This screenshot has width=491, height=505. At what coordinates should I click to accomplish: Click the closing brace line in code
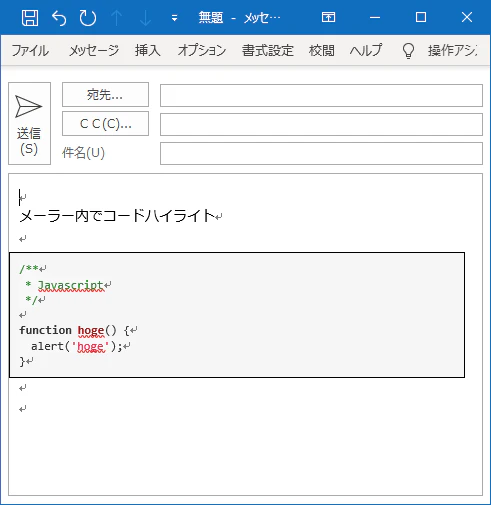[x=22, y=361]
